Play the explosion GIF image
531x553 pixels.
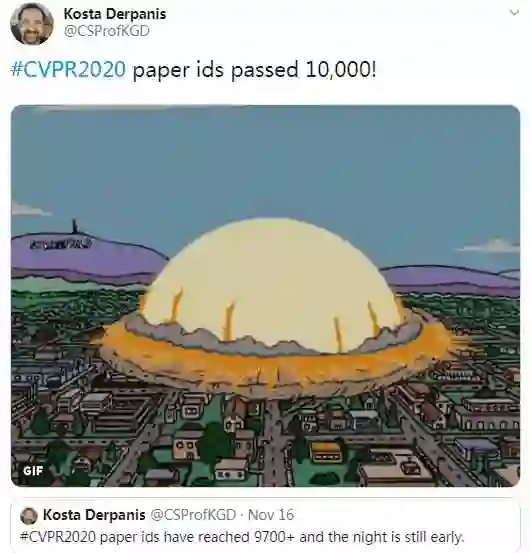click(266, 296)
